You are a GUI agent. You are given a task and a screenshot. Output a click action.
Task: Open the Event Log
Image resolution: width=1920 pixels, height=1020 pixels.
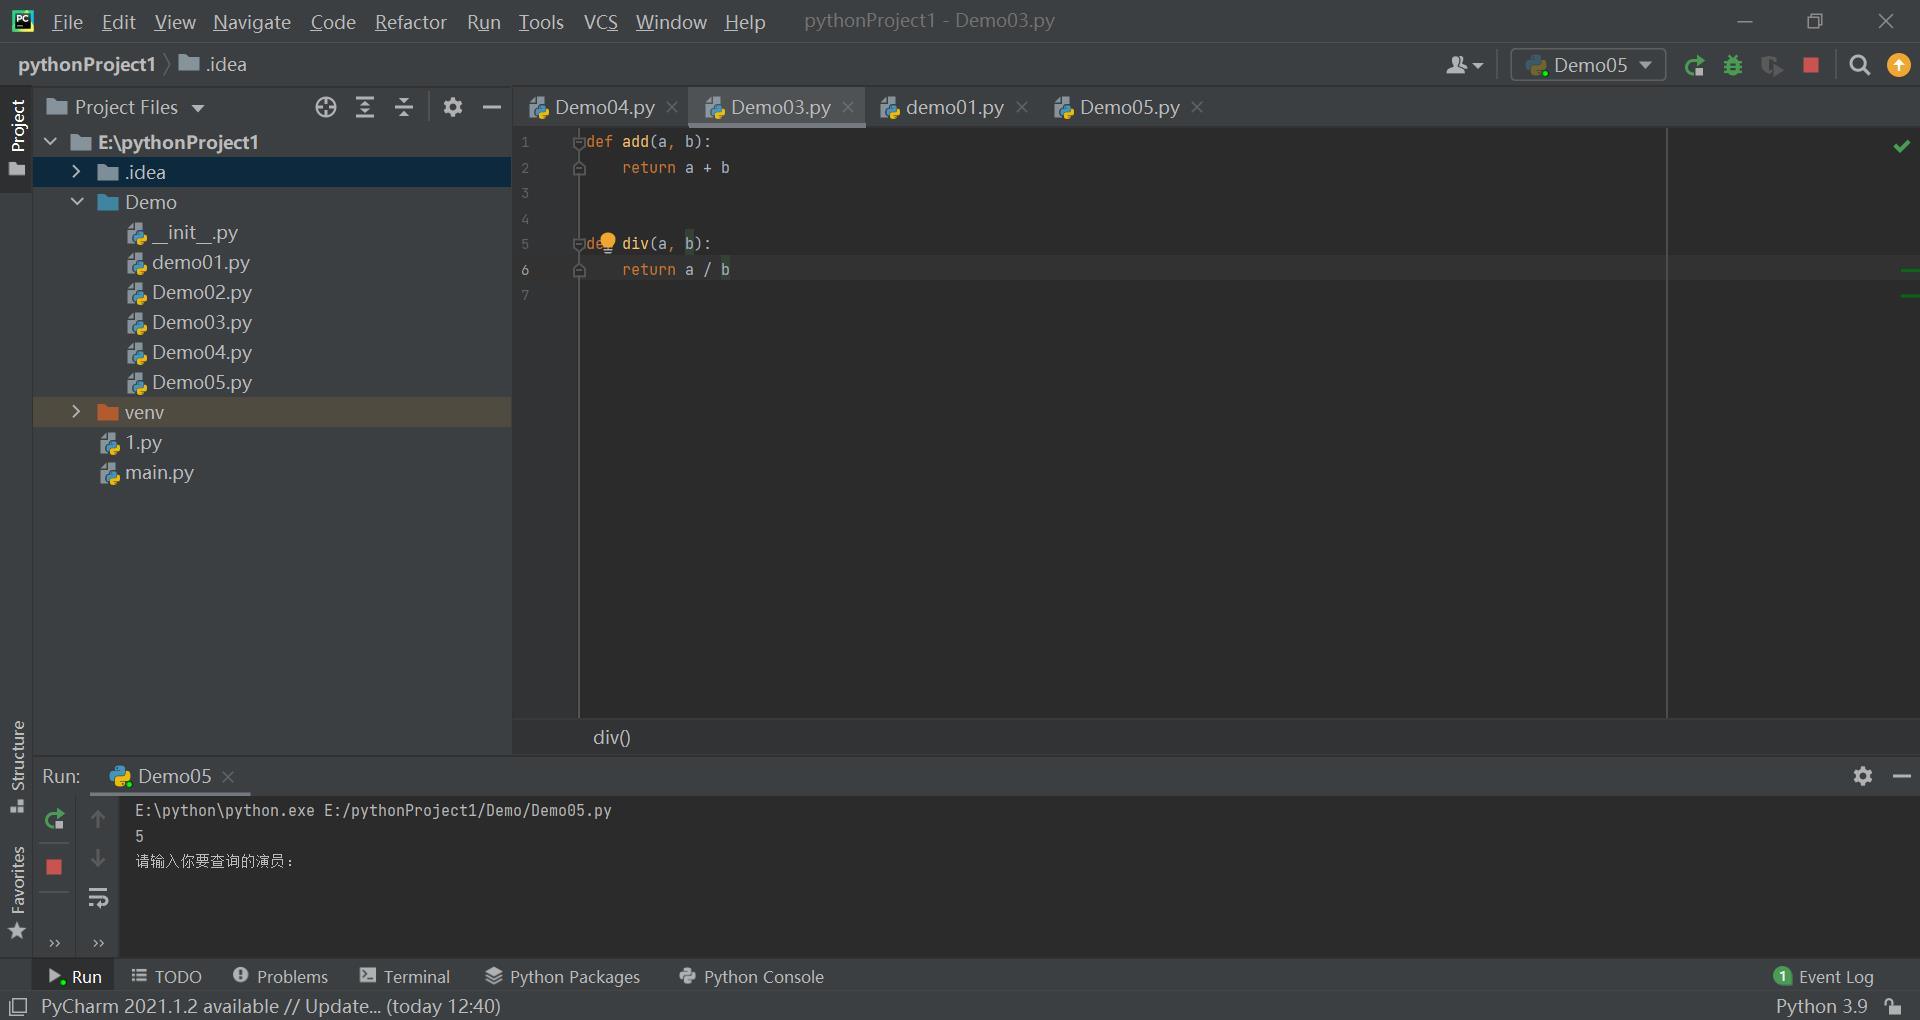coord(1824,976)
